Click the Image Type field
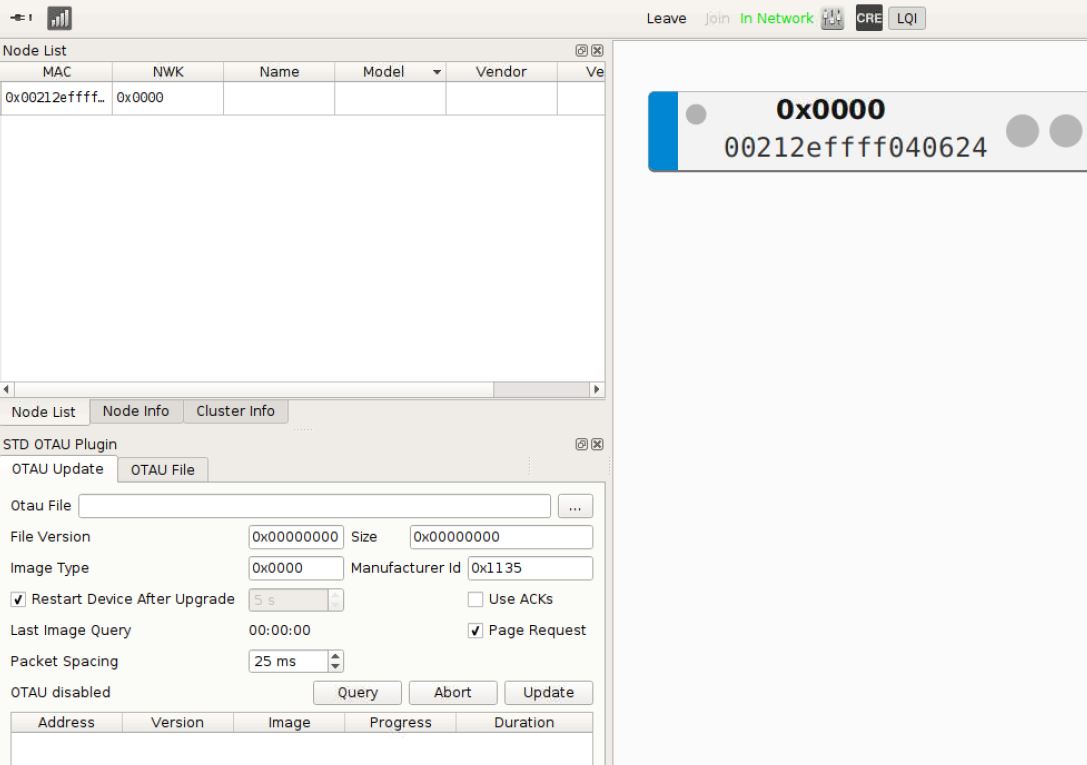Image resolution: width=1087 pixels, height=765 pixels. (296, 568)
